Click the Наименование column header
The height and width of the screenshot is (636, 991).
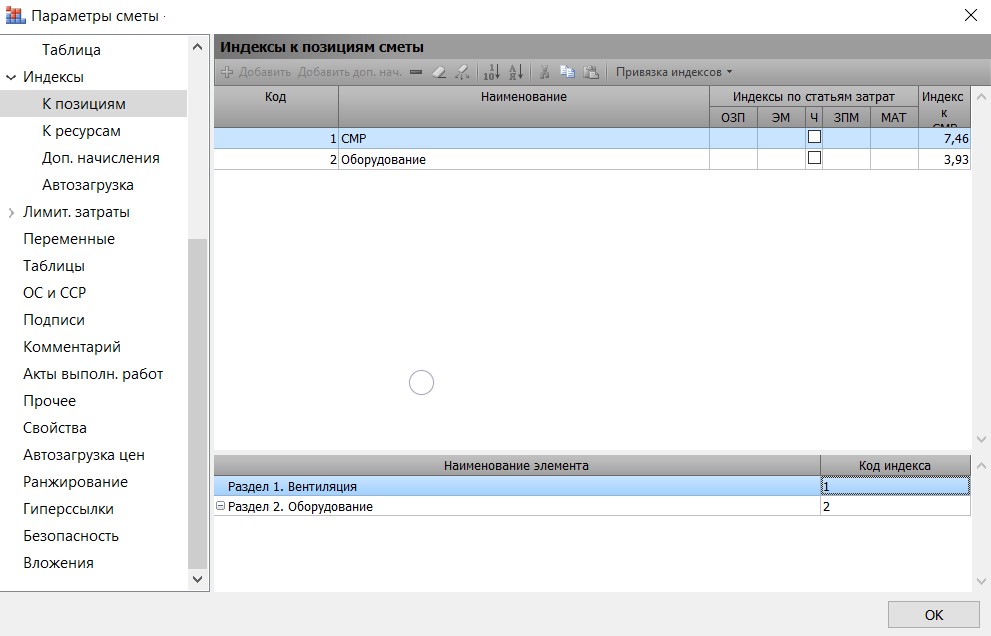524,107
